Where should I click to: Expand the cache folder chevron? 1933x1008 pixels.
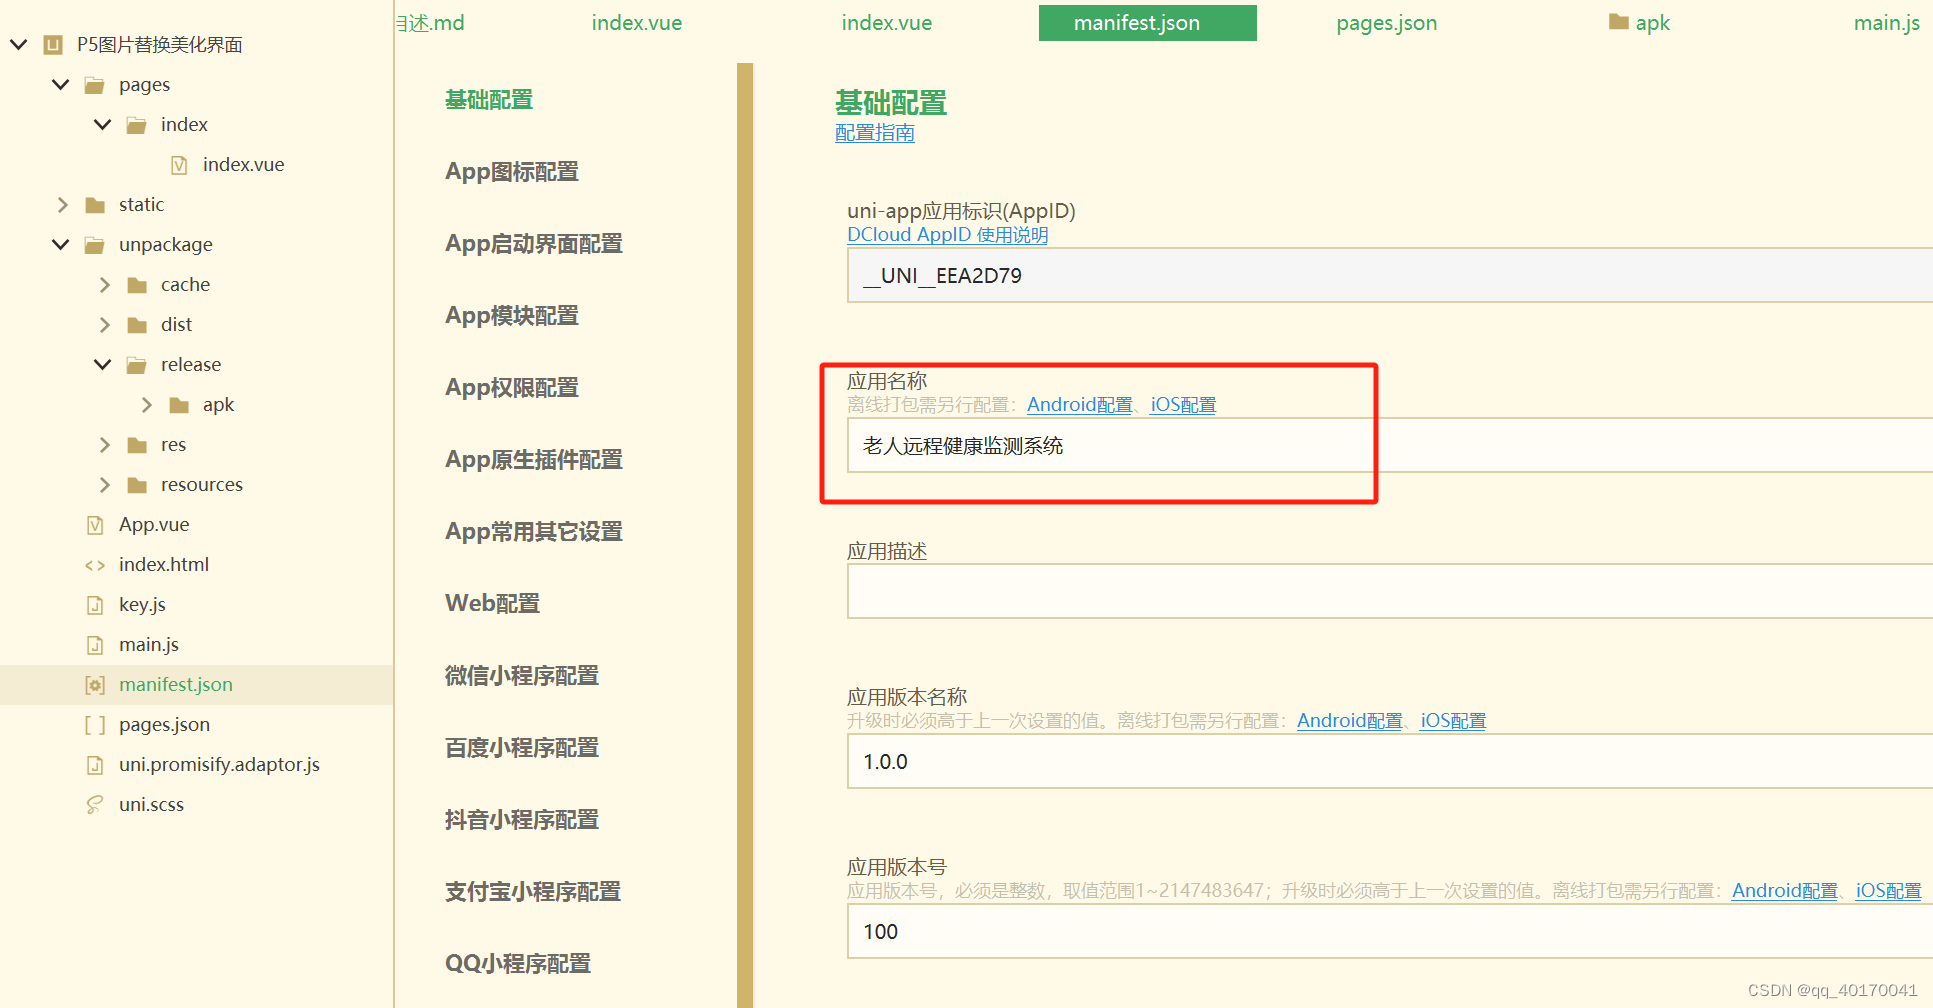[104, 285]
